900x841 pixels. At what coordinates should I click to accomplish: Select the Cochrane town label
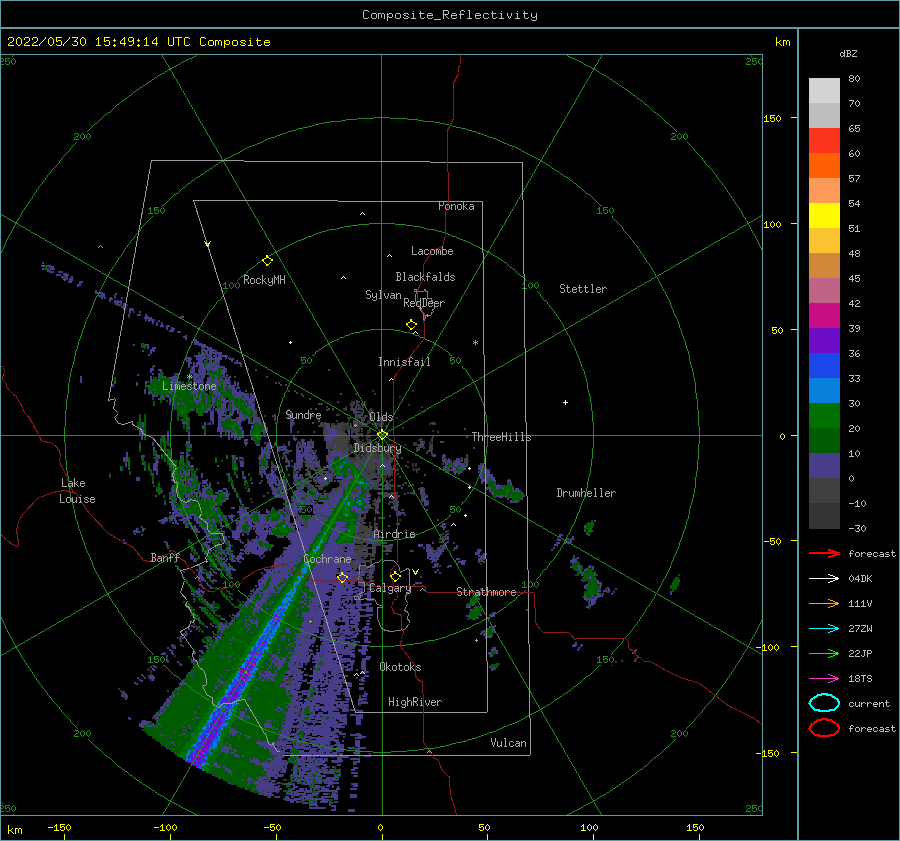click(327, 559)
